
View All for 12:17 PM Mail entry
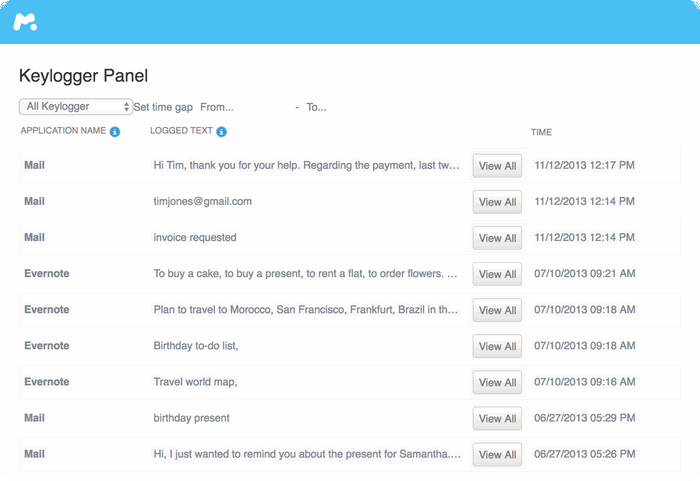click(x=497, y=166)
